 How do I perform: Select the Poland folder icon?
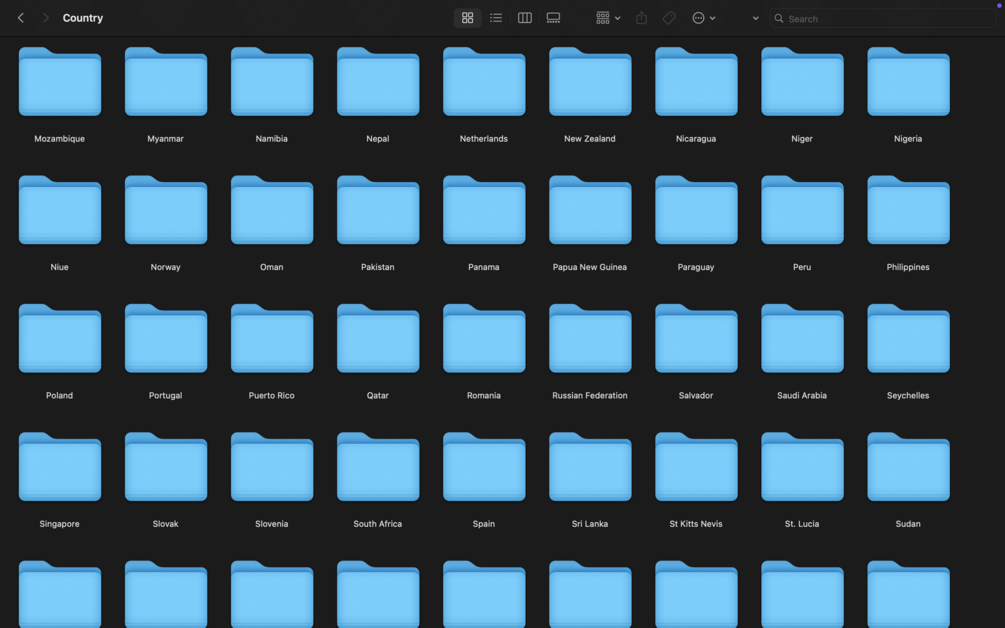(60, 338)
